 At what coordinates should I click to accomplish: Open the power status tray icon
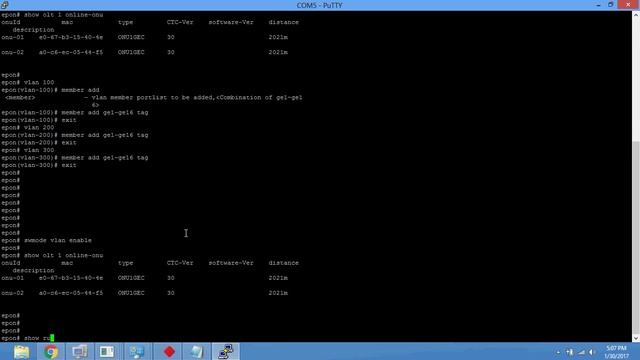click(569, 352)
